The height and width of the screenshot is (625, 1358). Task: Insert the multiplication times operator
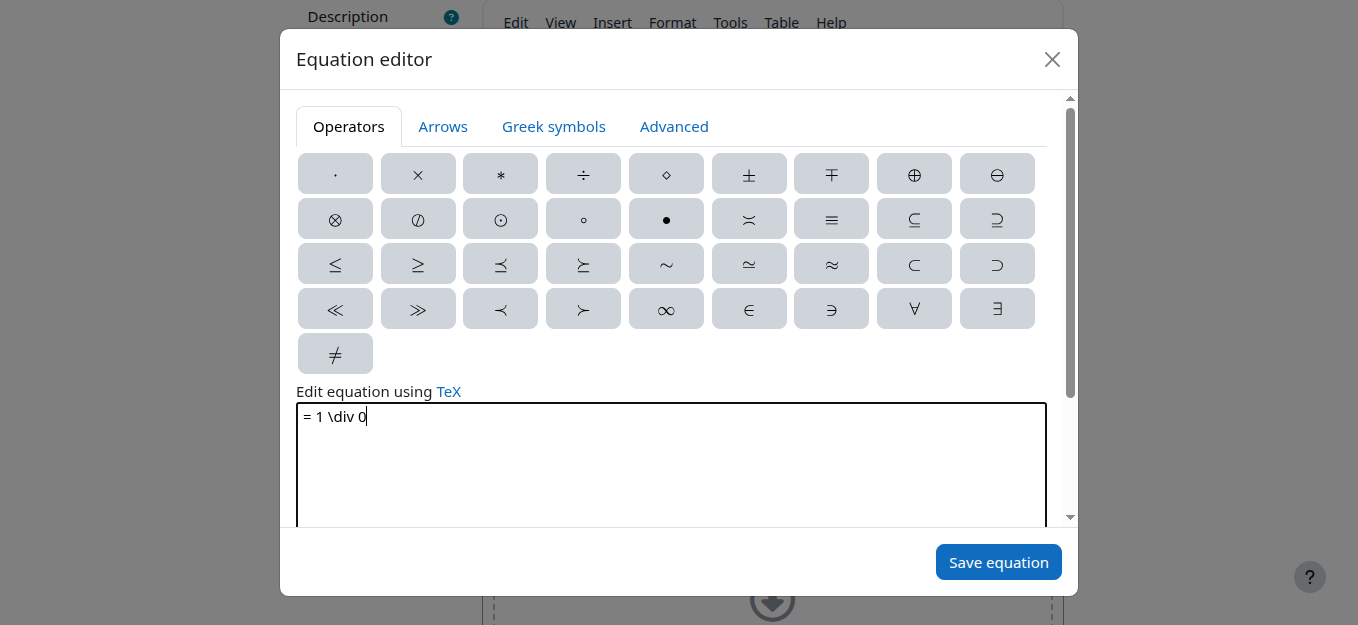pyautogui.click(x=418, y=174)
